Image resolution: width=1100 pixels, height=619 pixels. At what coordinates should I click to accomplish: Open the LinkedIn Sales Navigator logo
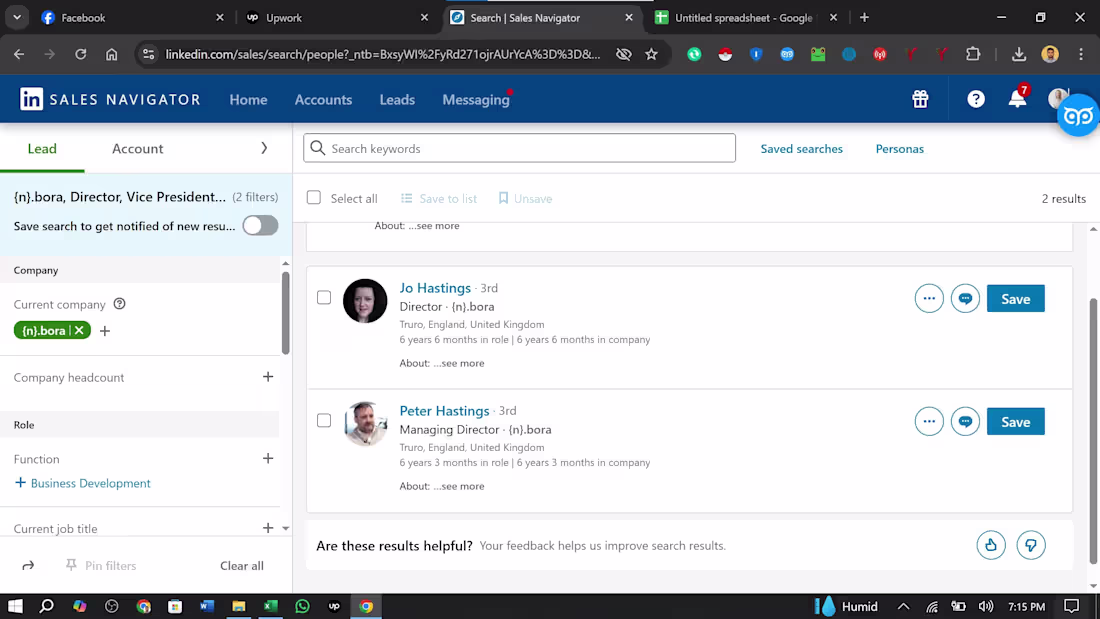tap(110, 100)
